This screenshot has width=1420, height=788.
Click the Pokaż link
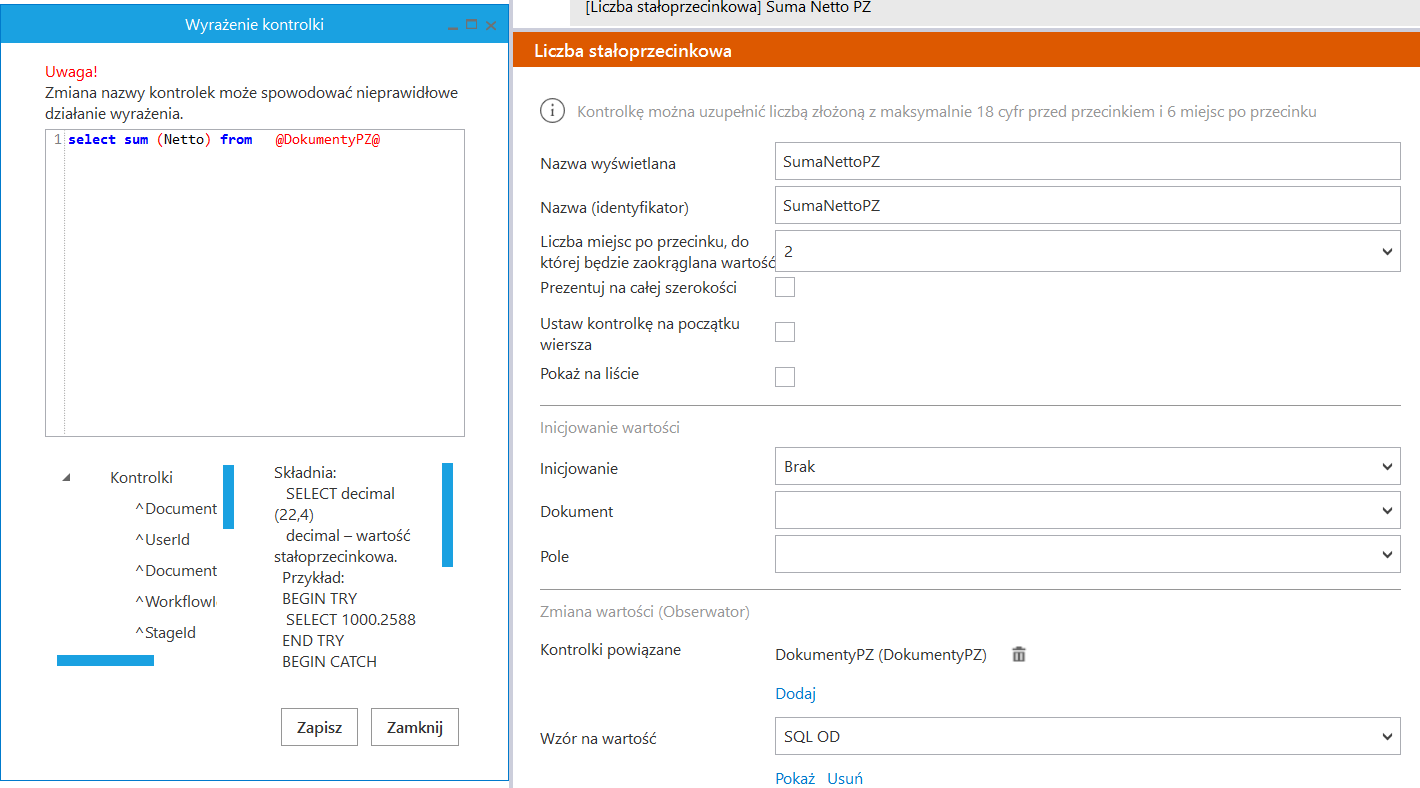(795, 779)
